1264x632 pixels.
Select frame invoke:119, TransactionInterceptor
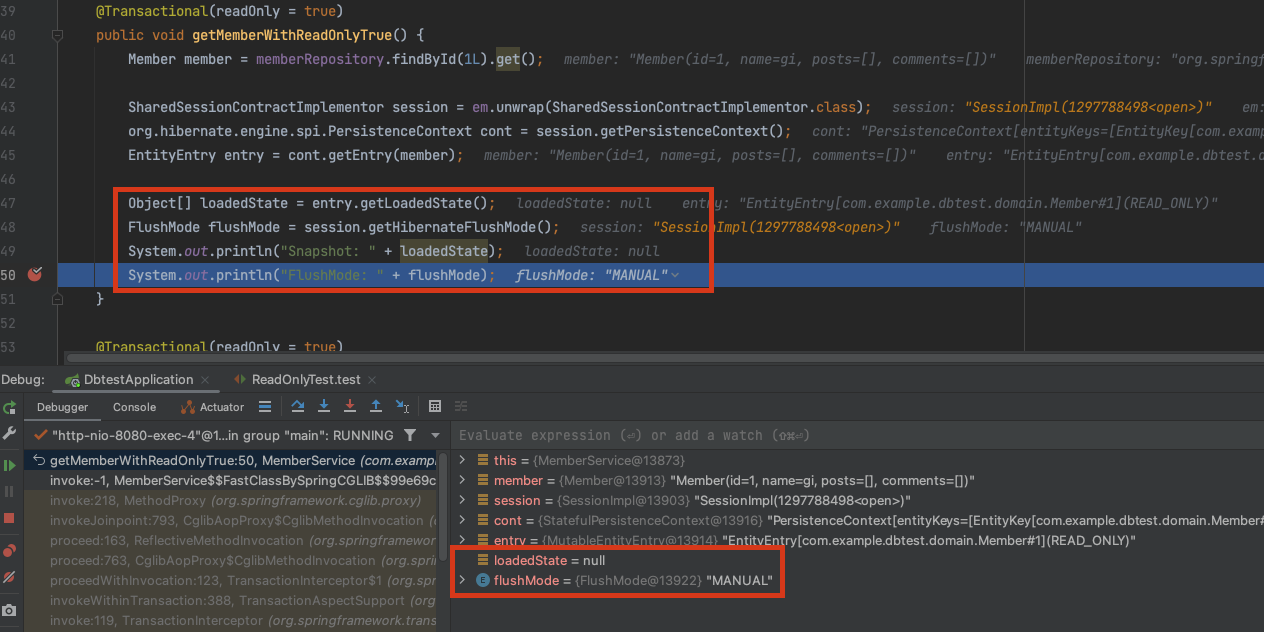pyautogui.click(x=232, y=620)
